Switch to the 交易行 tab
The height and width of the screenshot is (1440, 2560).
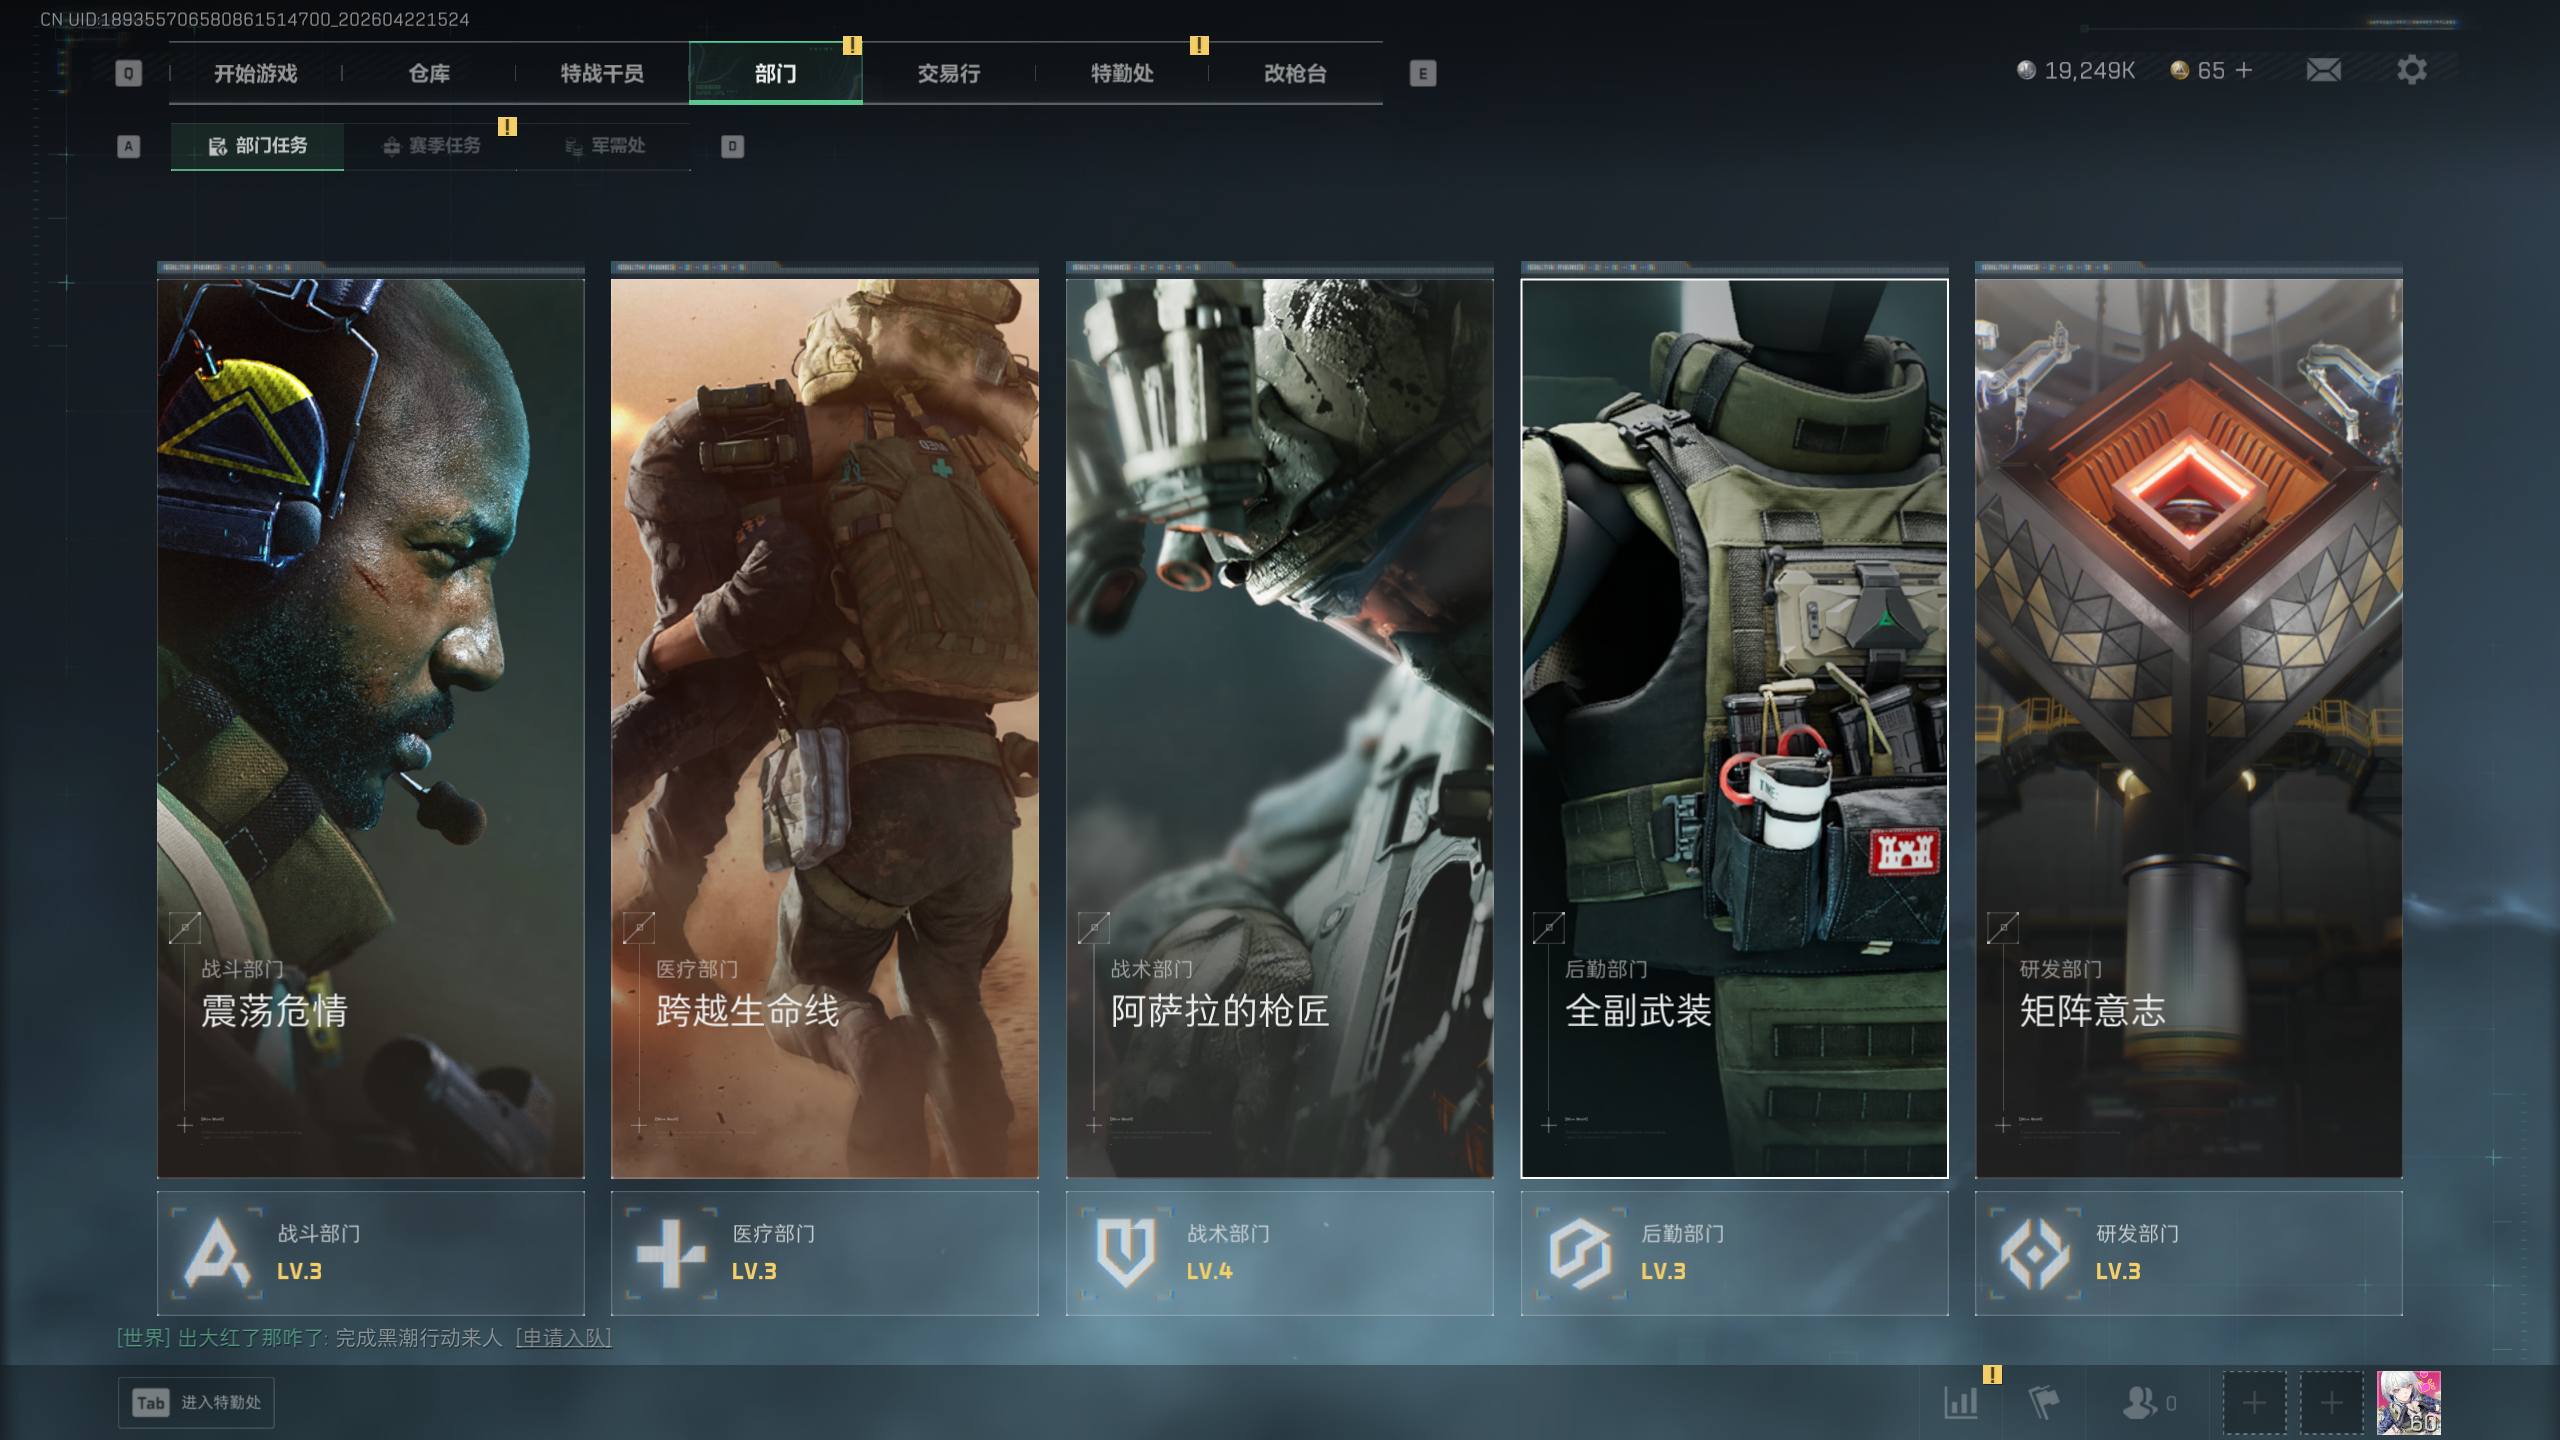pos(948,73)
